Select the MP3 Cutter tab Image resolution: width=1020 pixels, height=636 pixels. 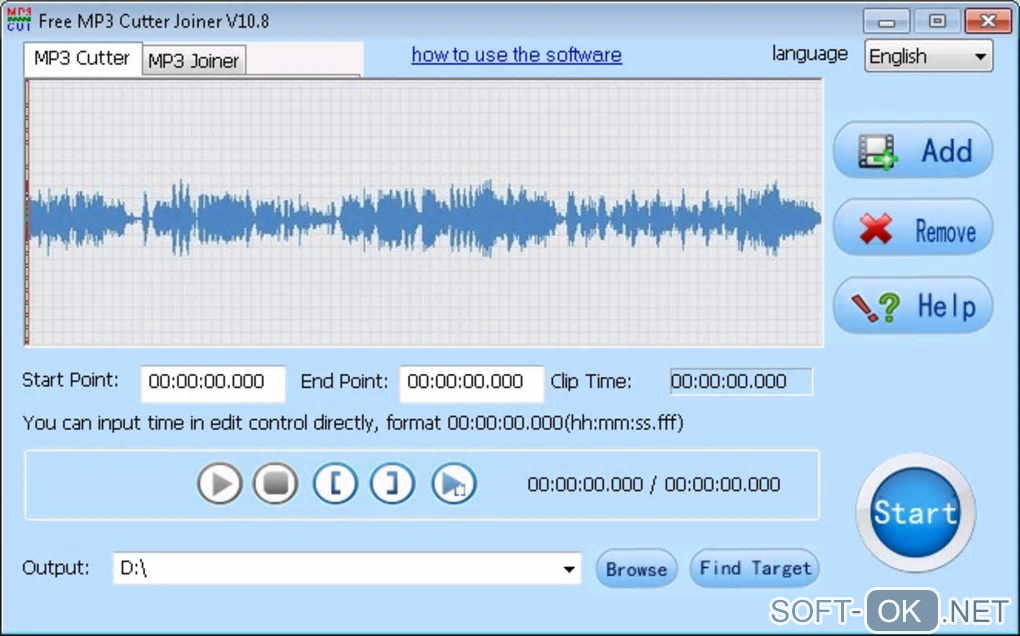(x=82, y=59)
